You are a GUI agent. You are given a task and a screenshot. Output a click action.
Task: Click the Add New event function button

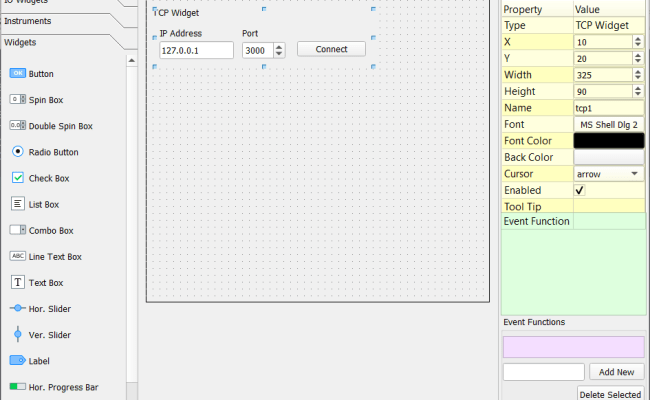616,372
